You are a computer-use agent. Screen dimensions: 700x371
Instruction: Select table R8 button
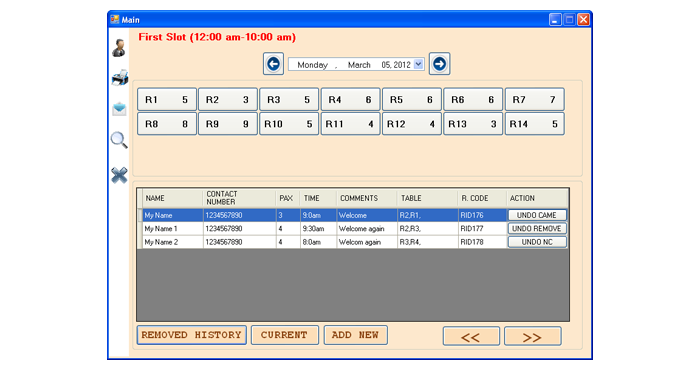click(167, 124)
